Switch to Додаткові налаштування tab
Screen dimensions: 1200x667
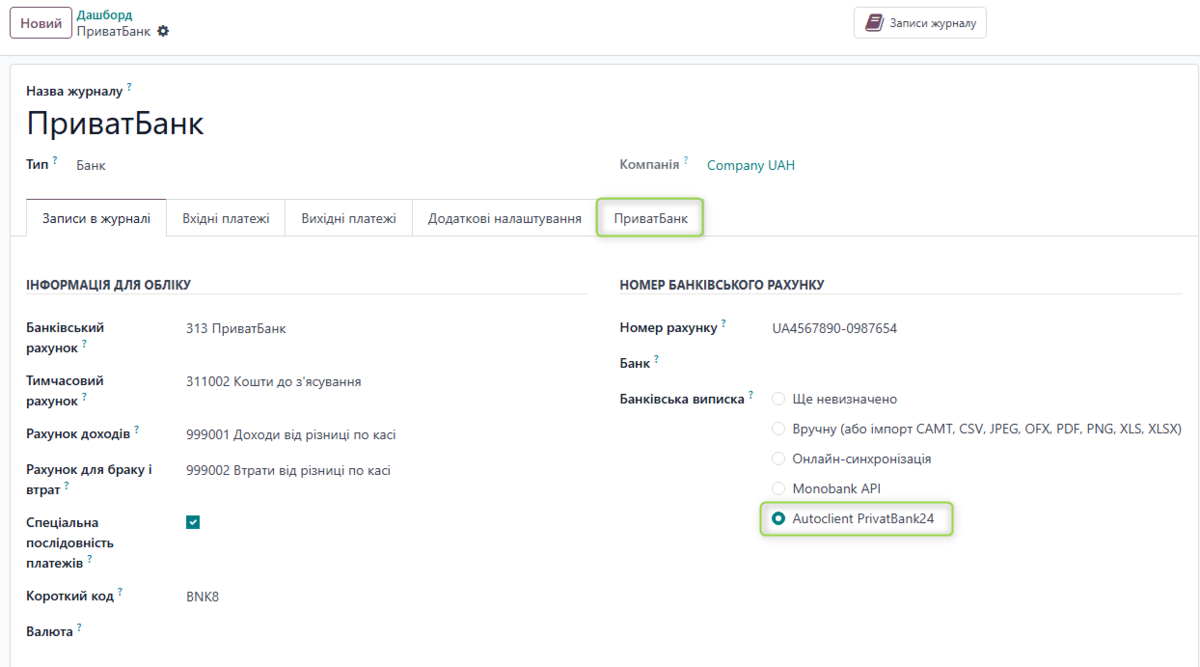[505, 218]
